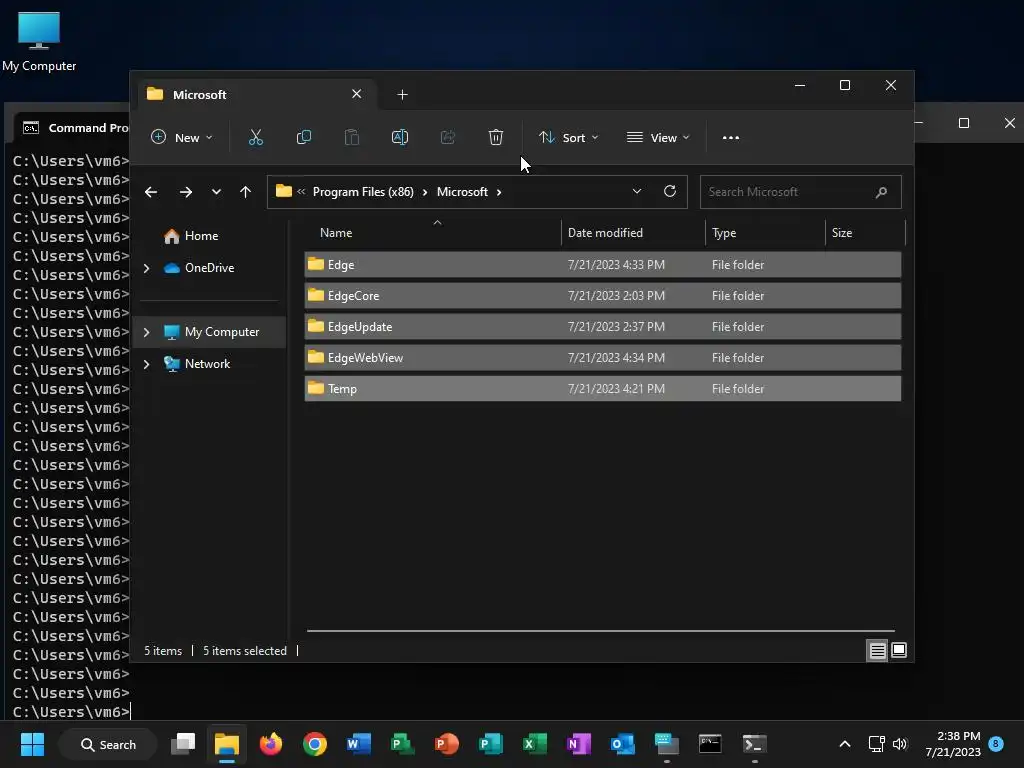Viewport: 1024px width, 768px height.
Task: Open the Windows Start menu
Action: point(32,744)
